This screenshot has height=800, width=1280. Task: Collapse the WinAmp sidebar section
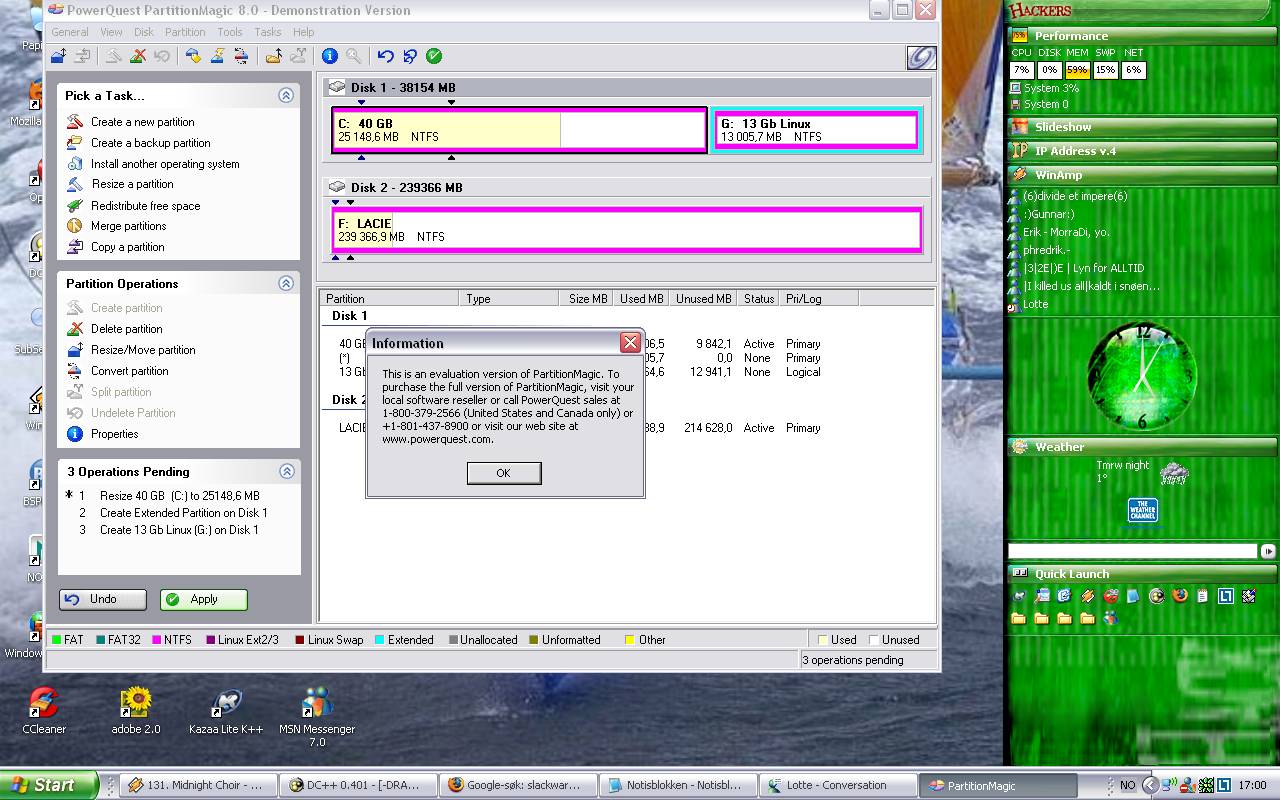[1142, 175]
